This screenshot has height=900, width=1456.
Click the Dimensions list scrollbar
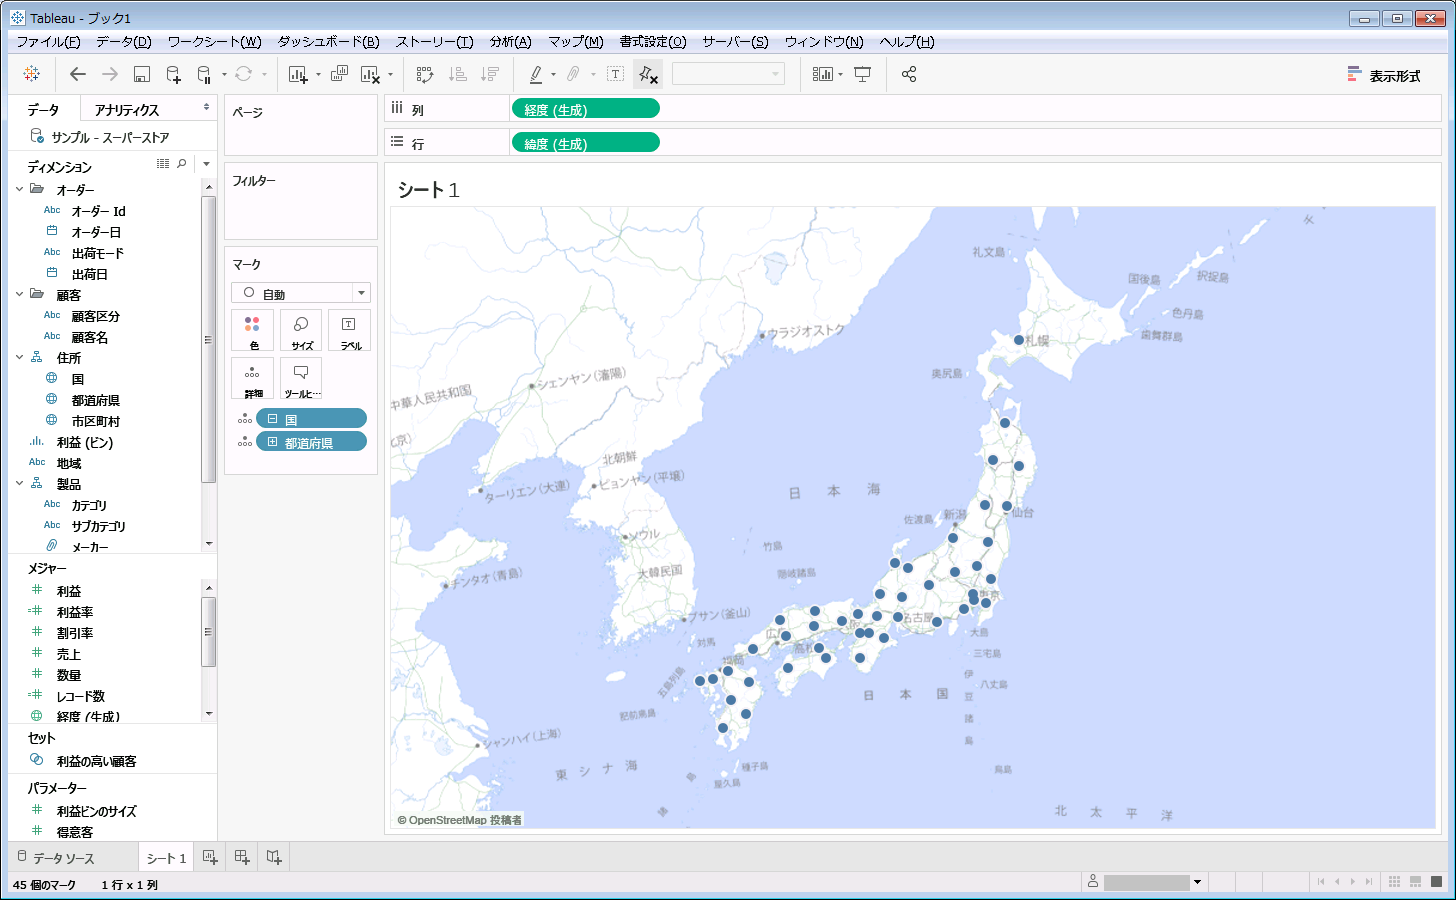pos(208,338)
